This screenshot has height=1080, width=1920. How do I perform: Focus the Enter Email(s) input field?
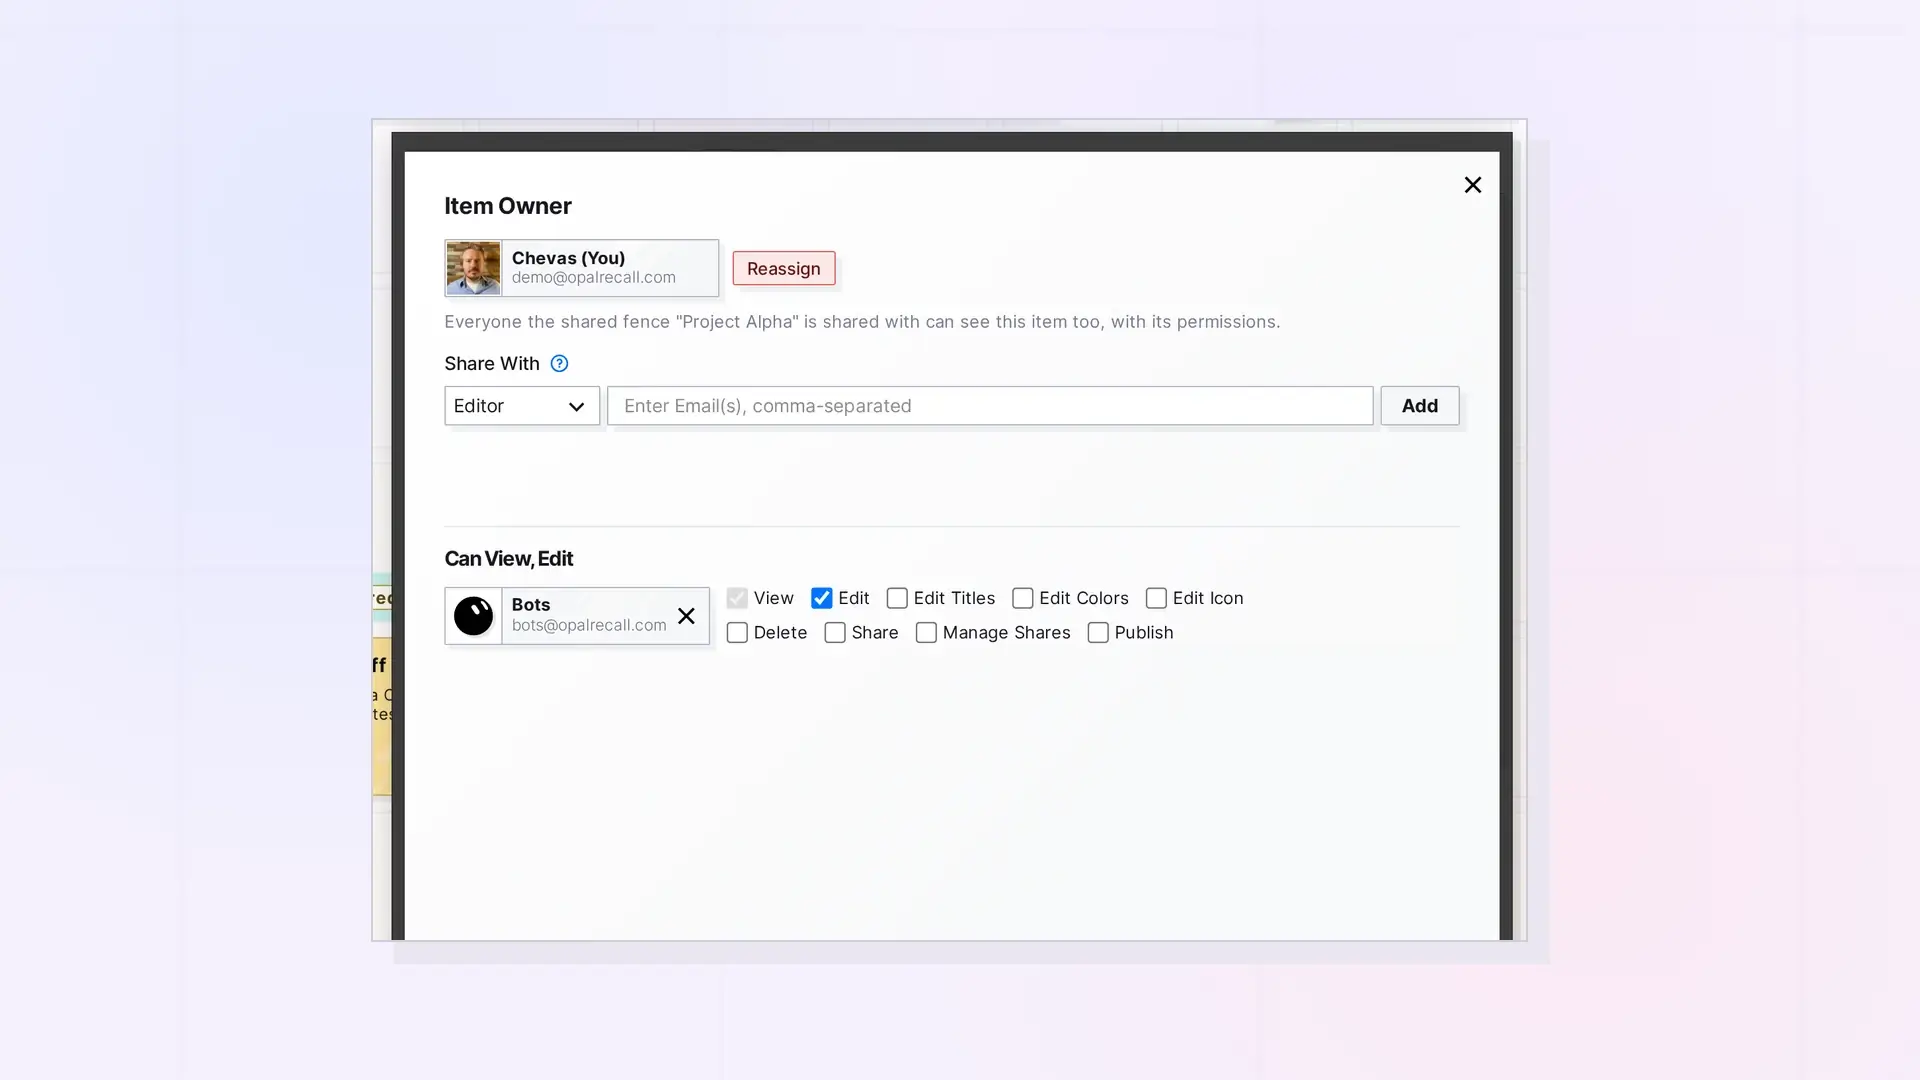tap(990, 406)
